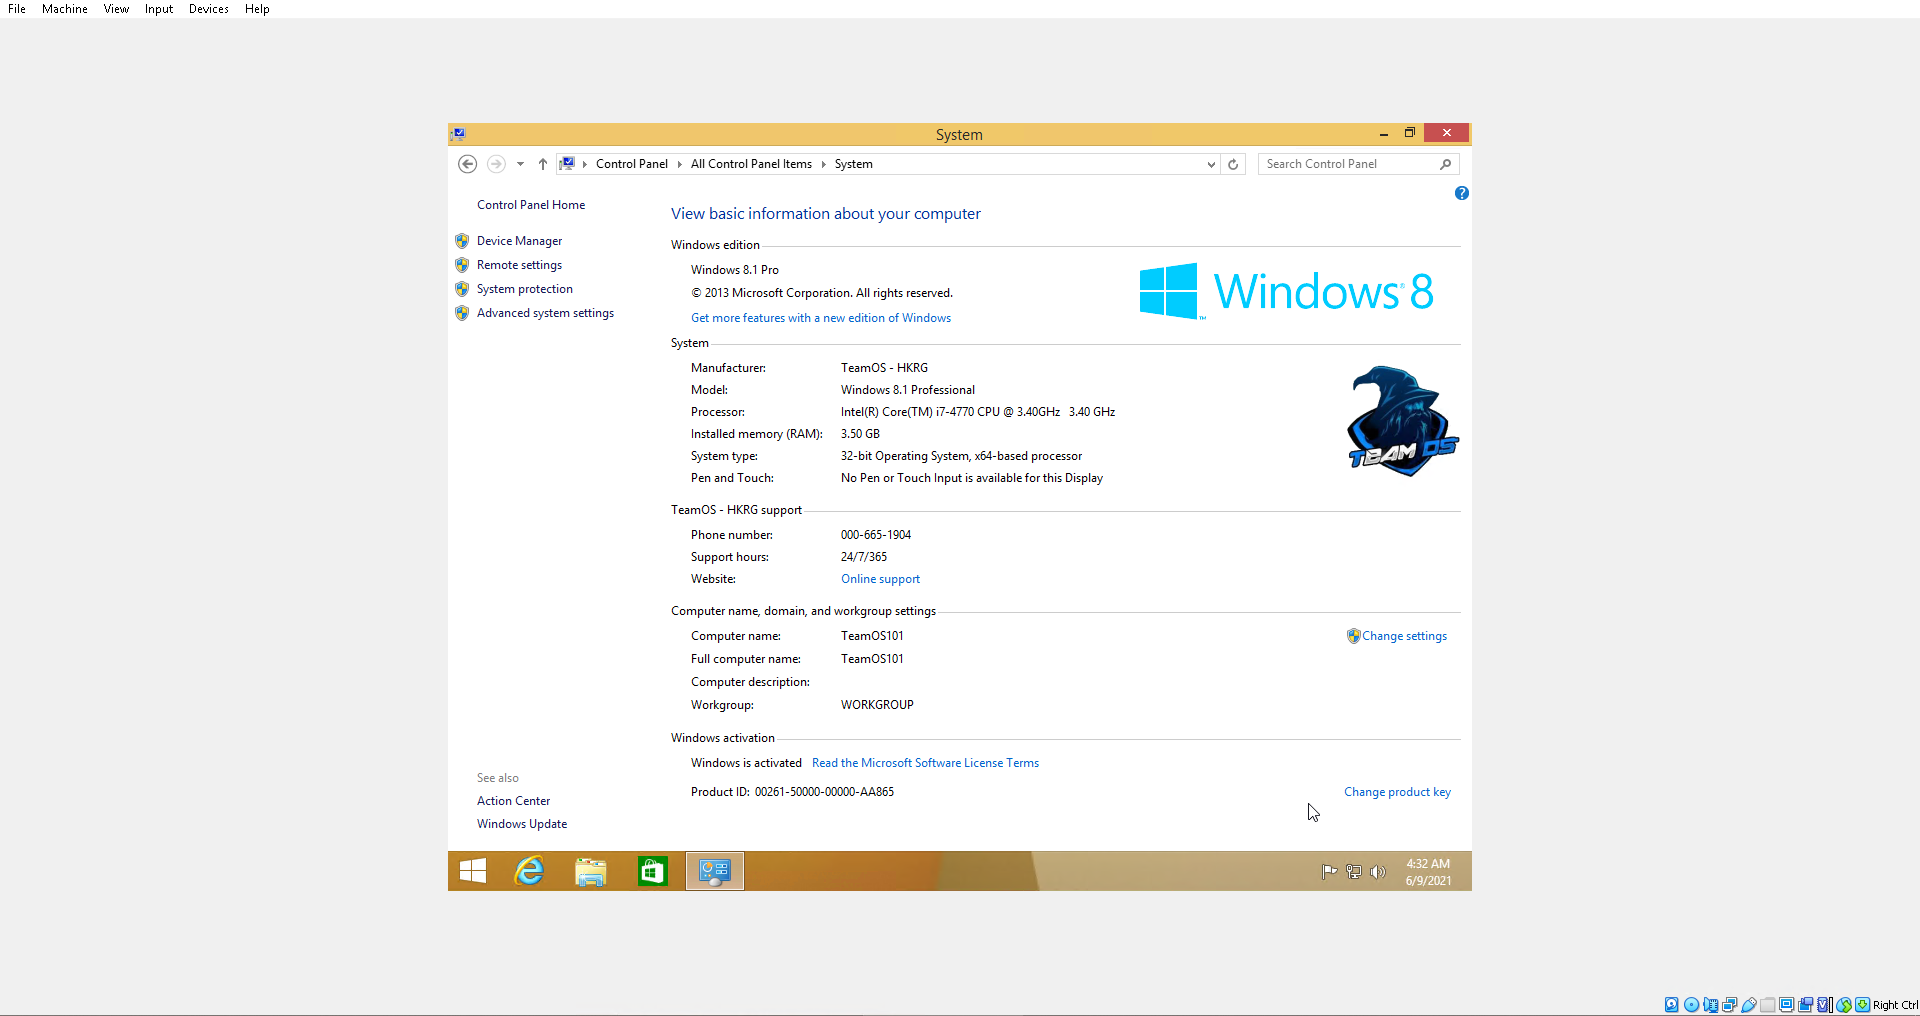This screenshot has width=1920, height=1016.
Task: Click the System window title icon
Action: (x=458, y=134)
